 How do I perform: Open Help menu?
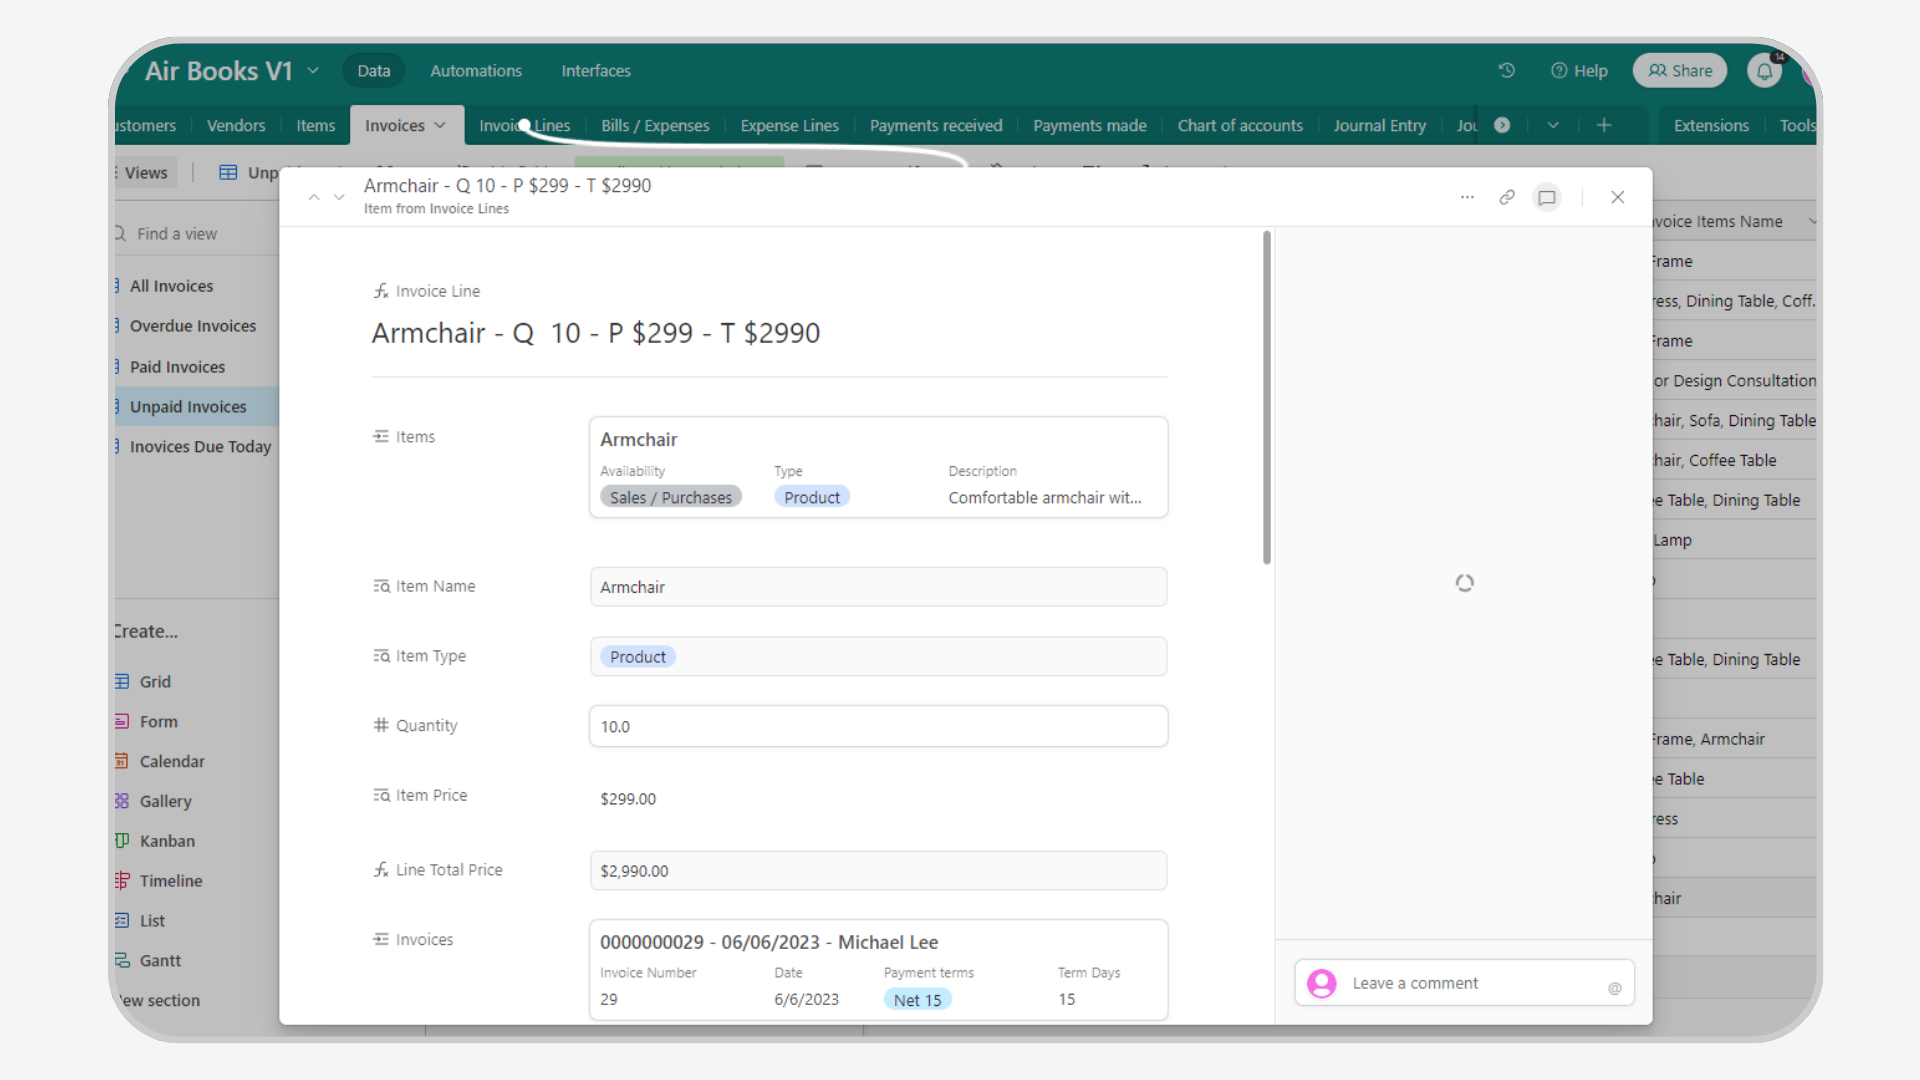pyautogui.click(x=1579, y=70)
